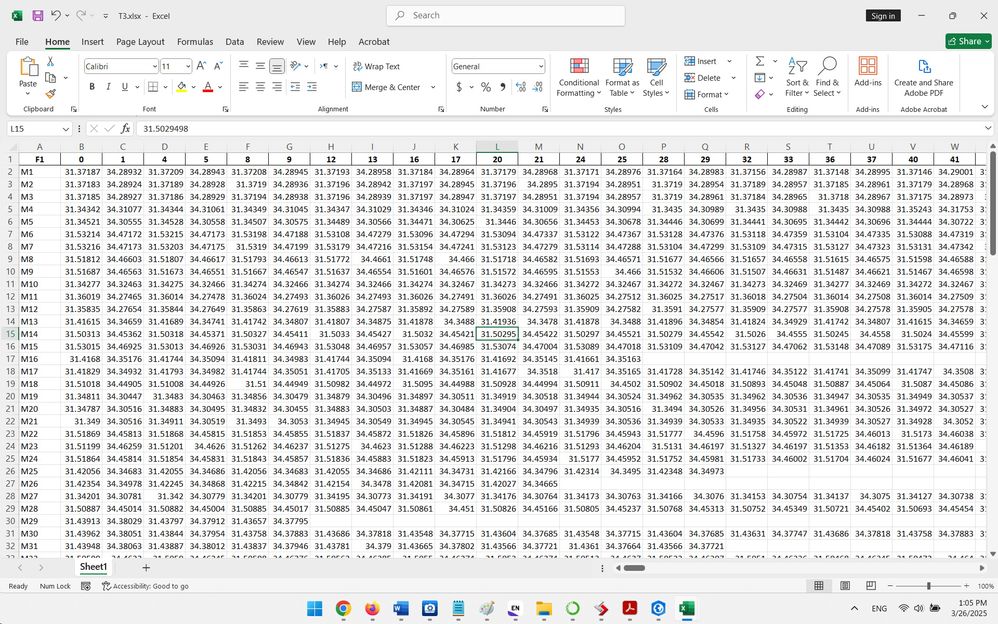Apply Comma Style format
Viewport: 998px width, 624px height.
tap(503, 87)
